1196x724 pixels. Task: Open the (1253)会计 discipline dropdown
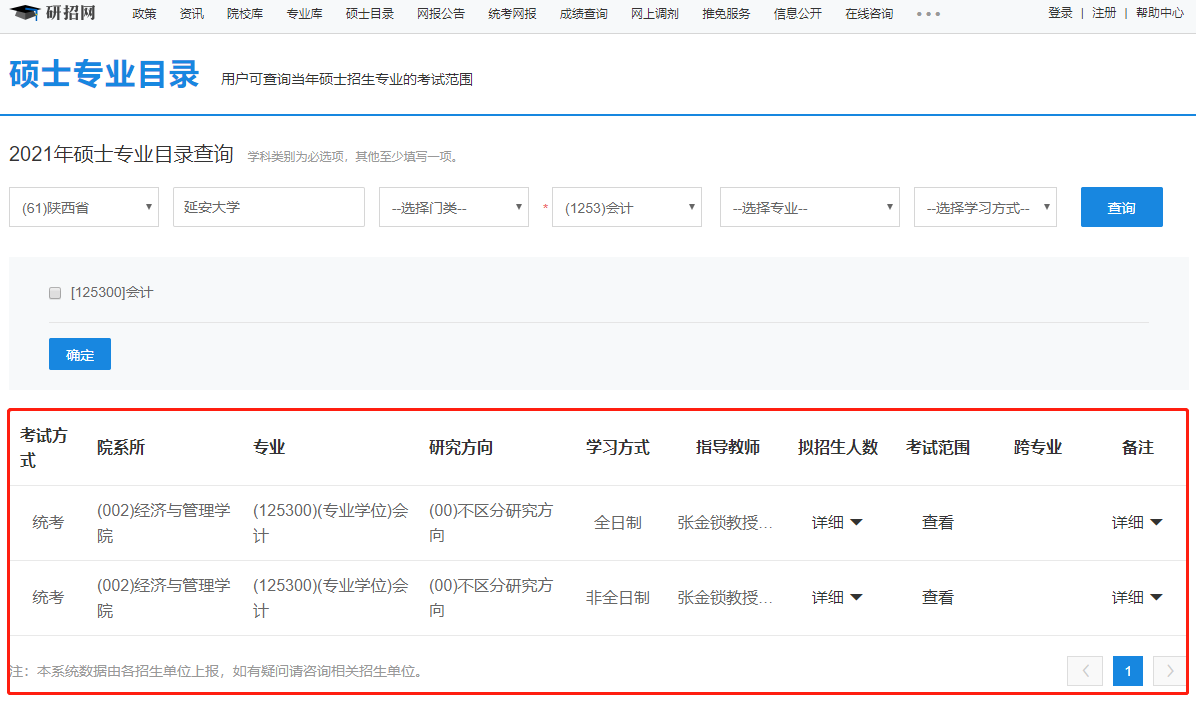click(627, 207)
